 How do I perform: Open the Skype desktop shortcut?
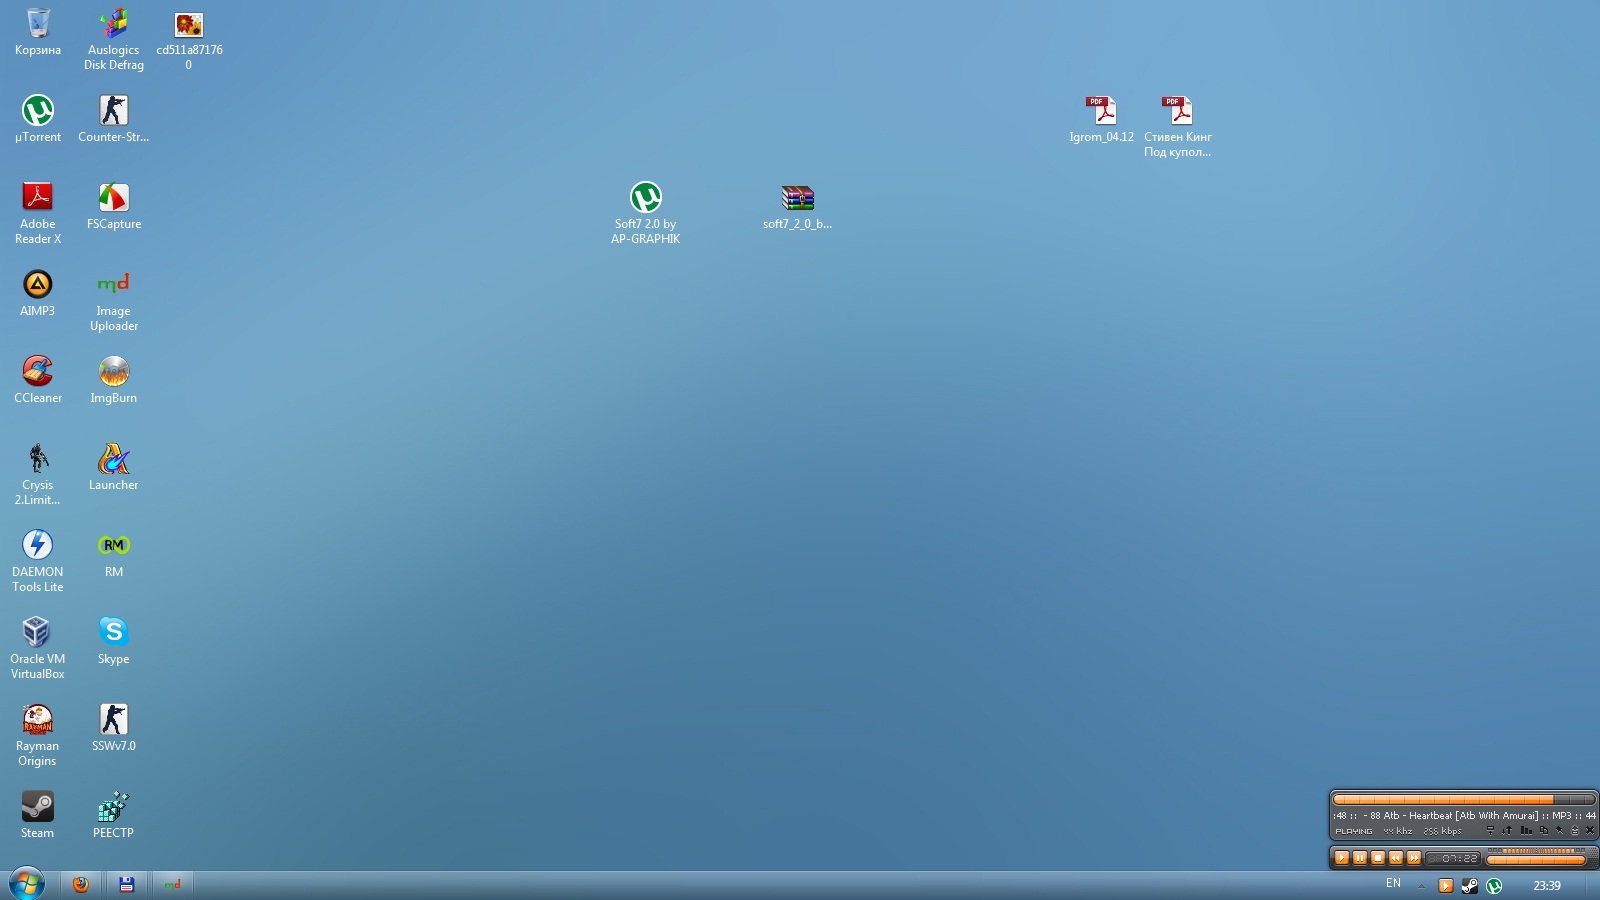tap(113, 633)
